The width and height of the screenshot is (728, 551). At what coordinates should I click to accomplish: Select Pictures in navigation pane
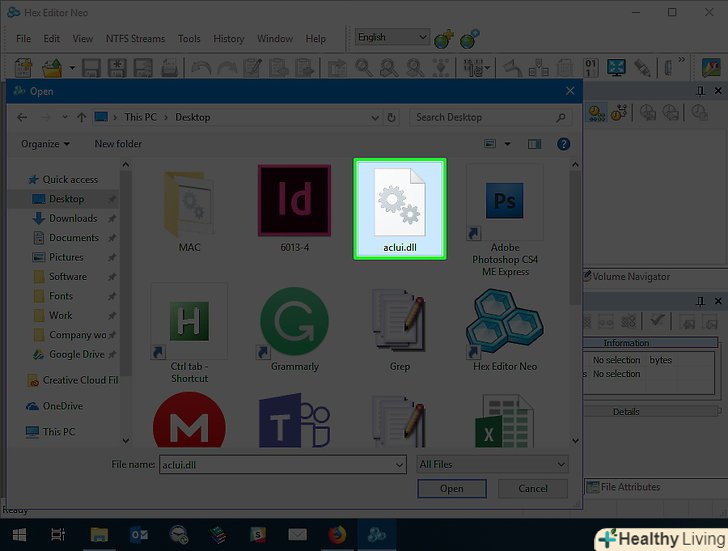pyautogui.click(x=66, y=257)
